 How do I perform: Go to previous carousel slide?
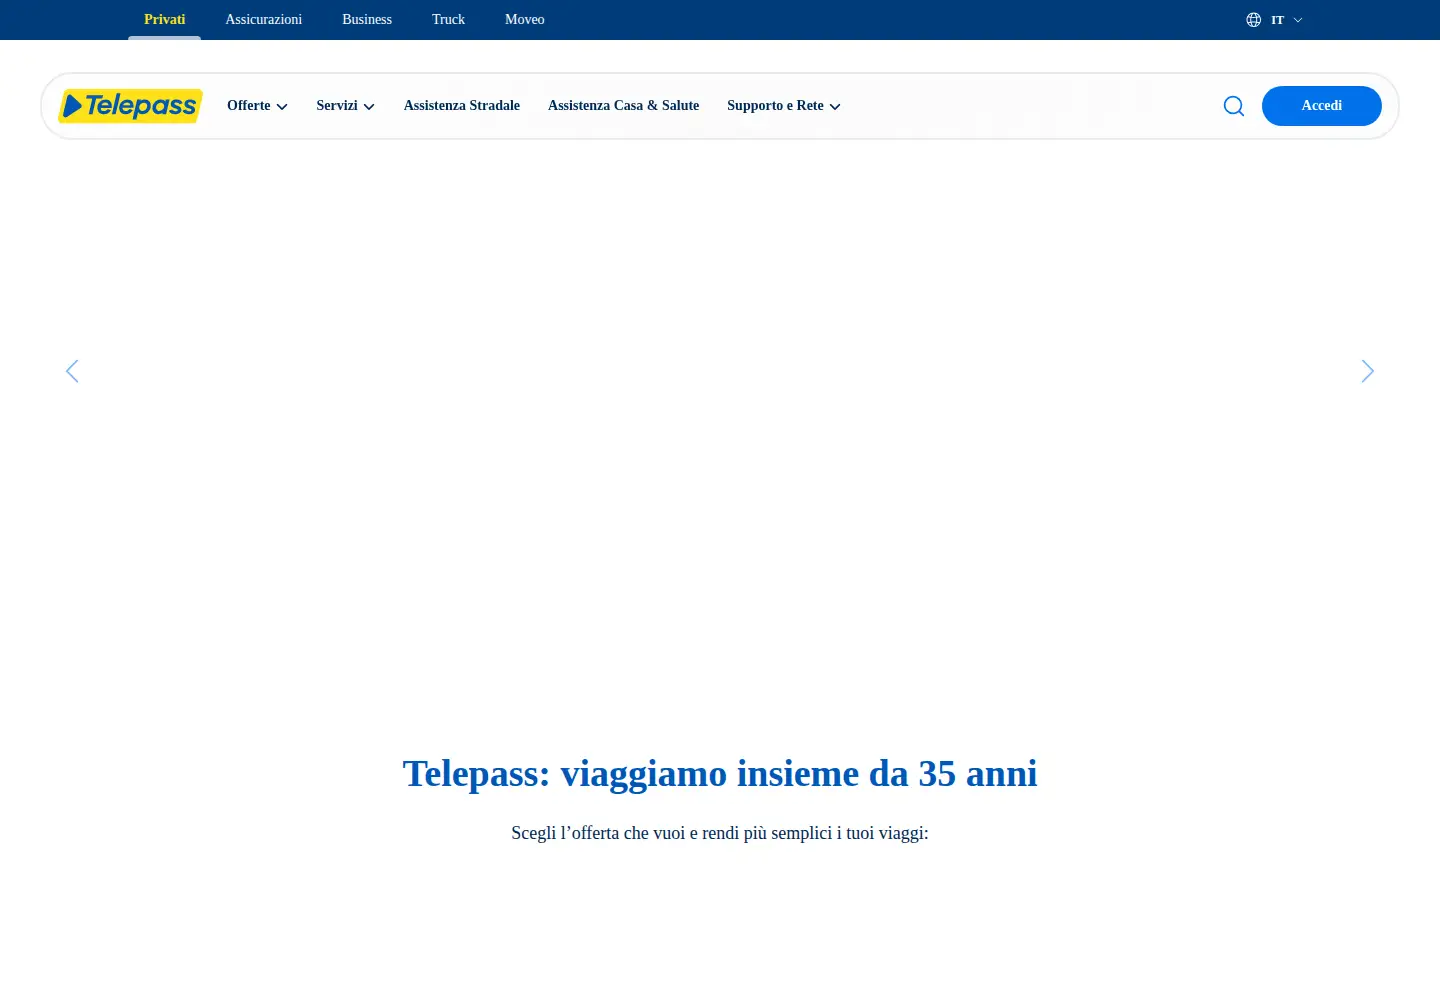coord(72,371)
